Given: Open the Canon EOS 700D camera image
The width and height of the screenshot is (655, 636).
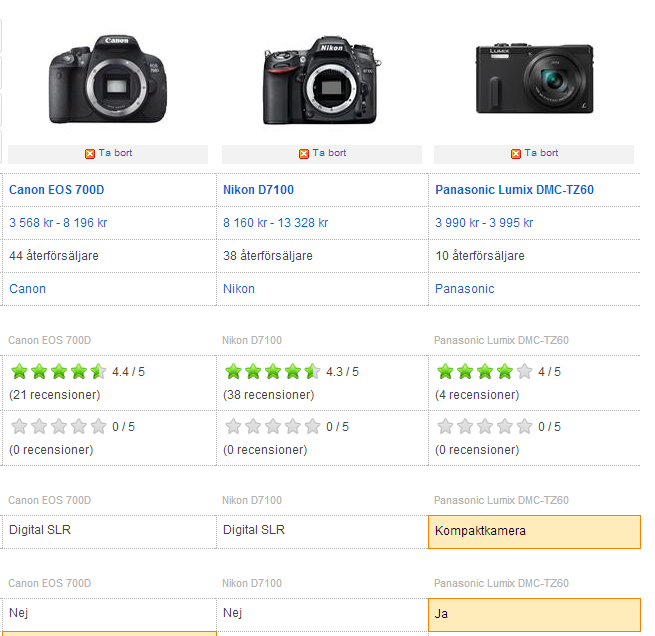Looking at the screenshot, I should pos(108,79).
